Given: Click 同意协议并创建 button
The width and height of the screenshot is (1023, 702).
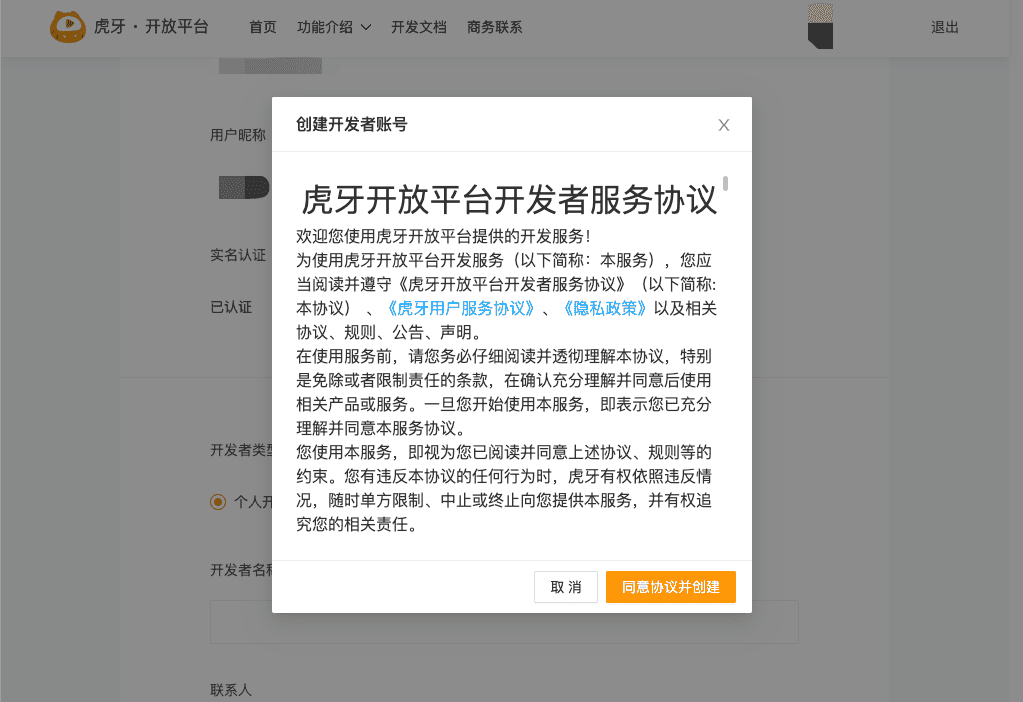Looking at the screenshot, I should pyautogui.click(x=670, y=587).
